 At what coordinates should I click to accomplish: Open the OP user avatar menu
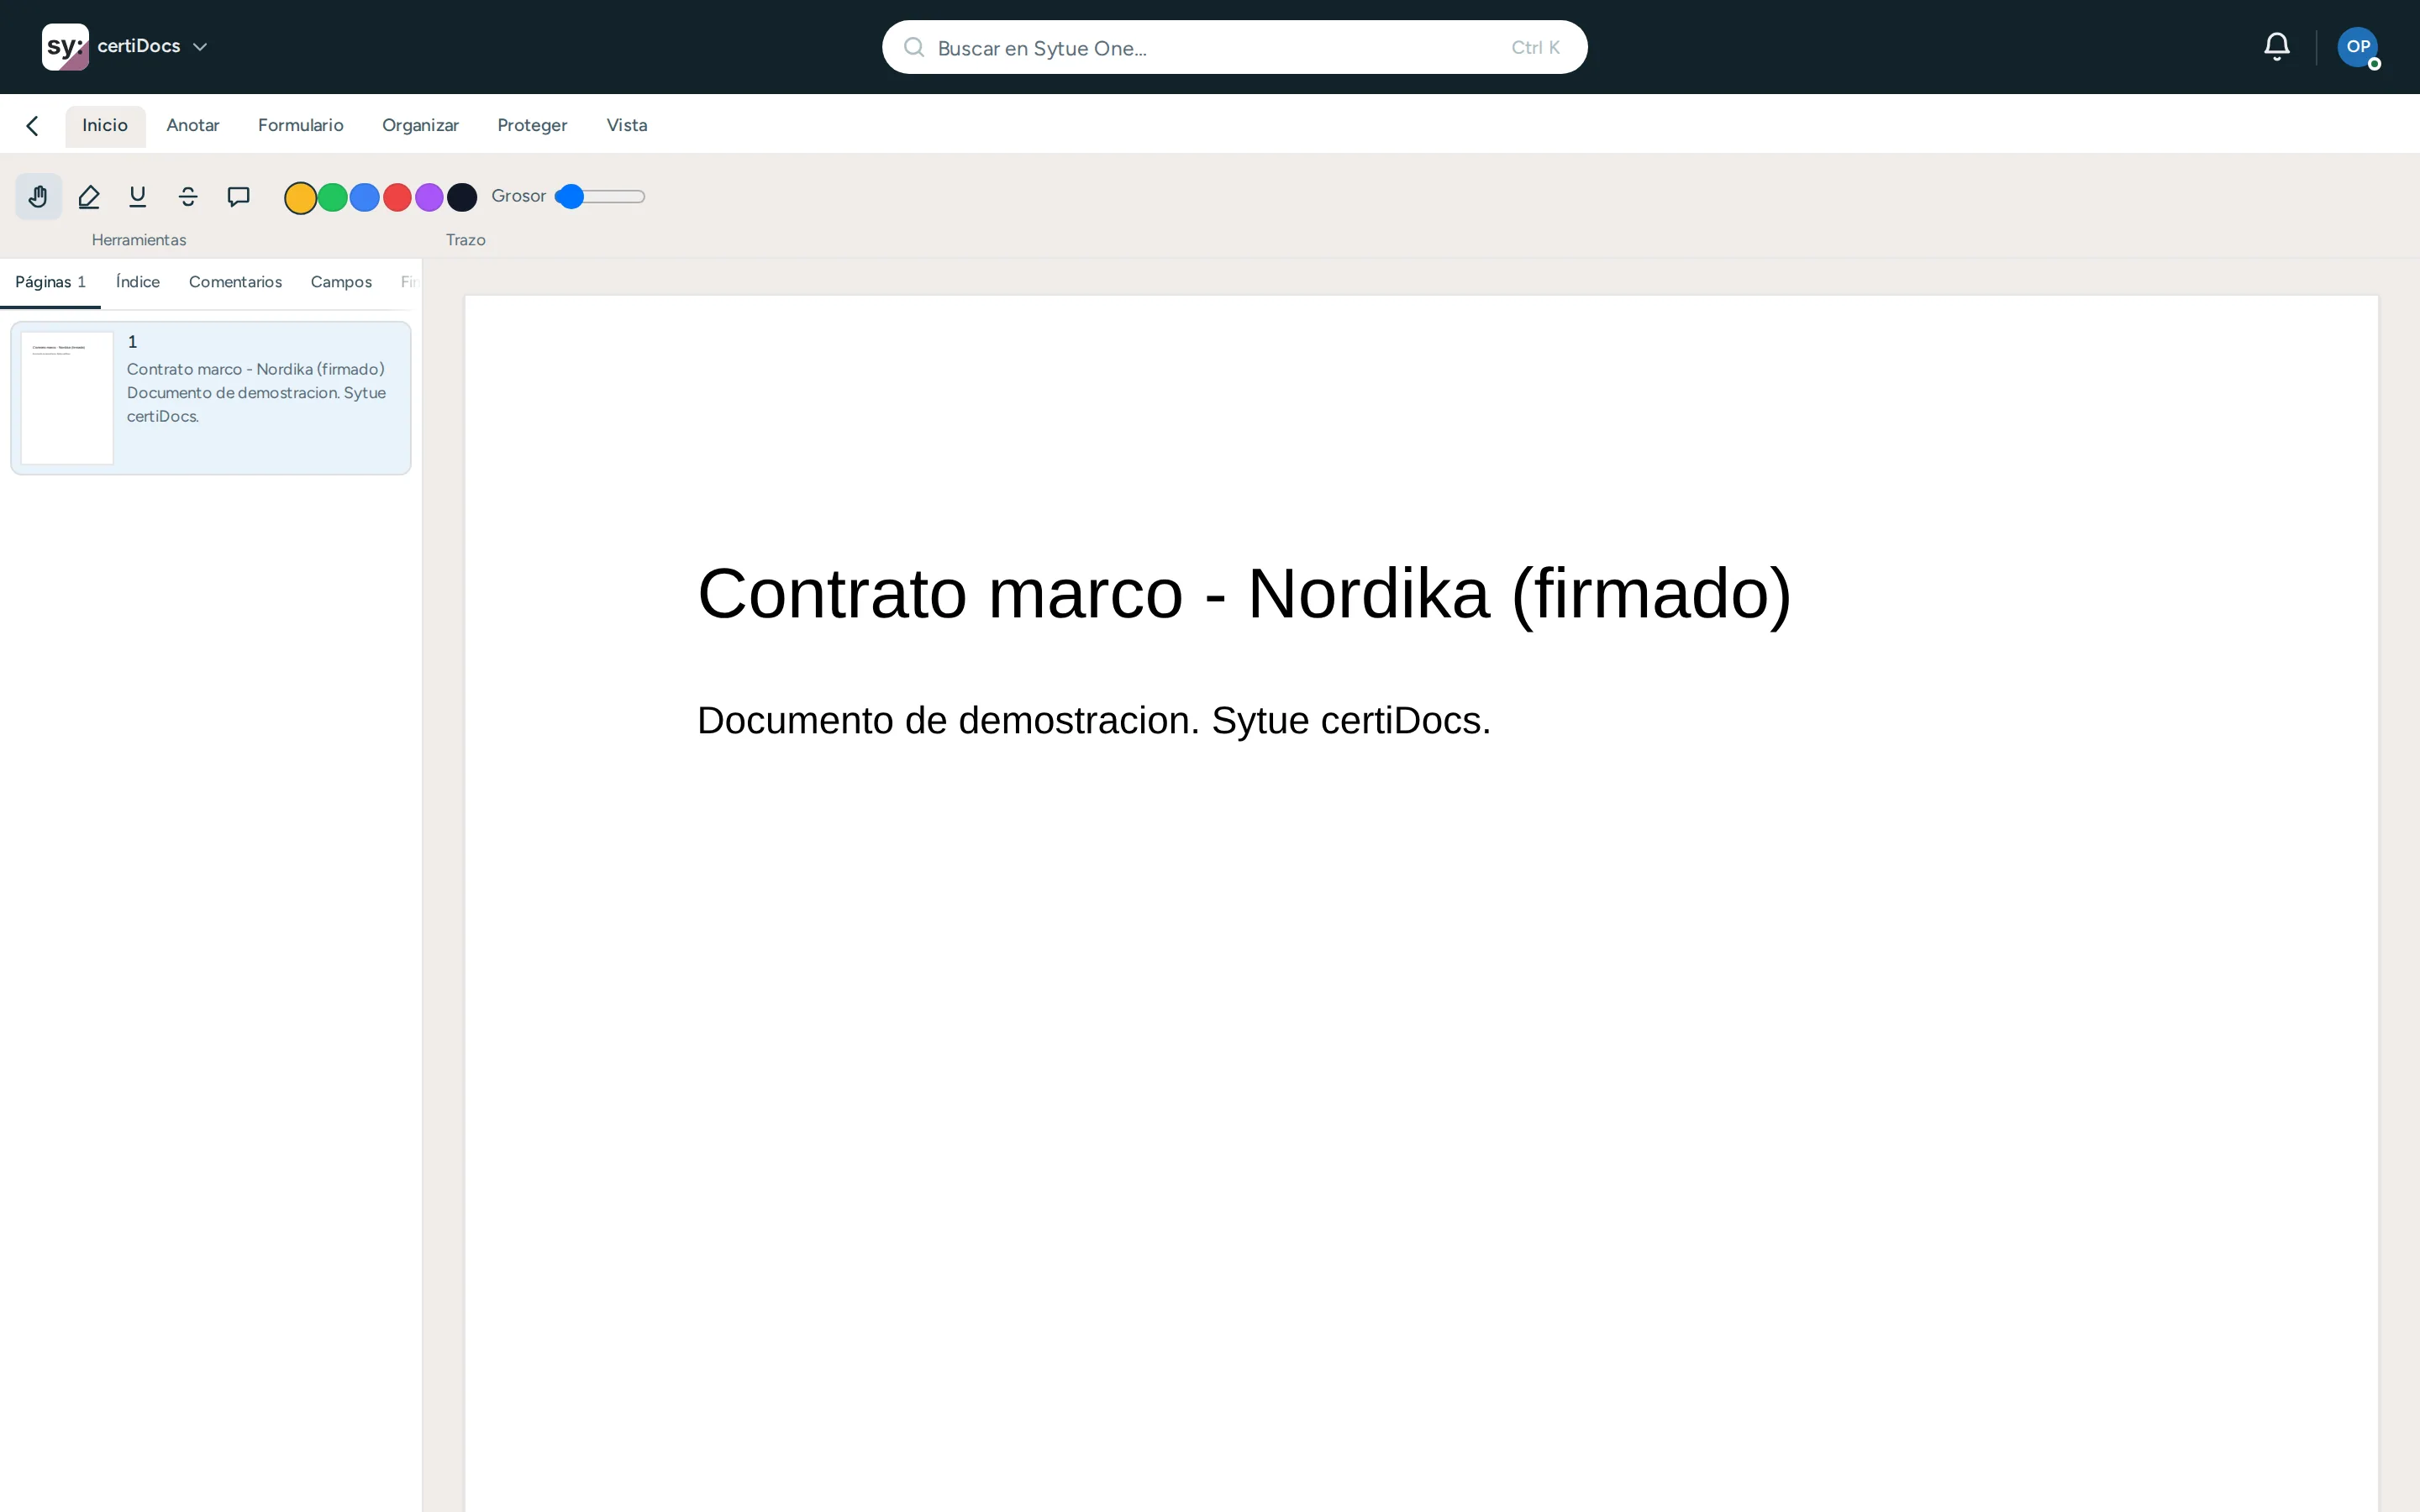pos(2358,47)
